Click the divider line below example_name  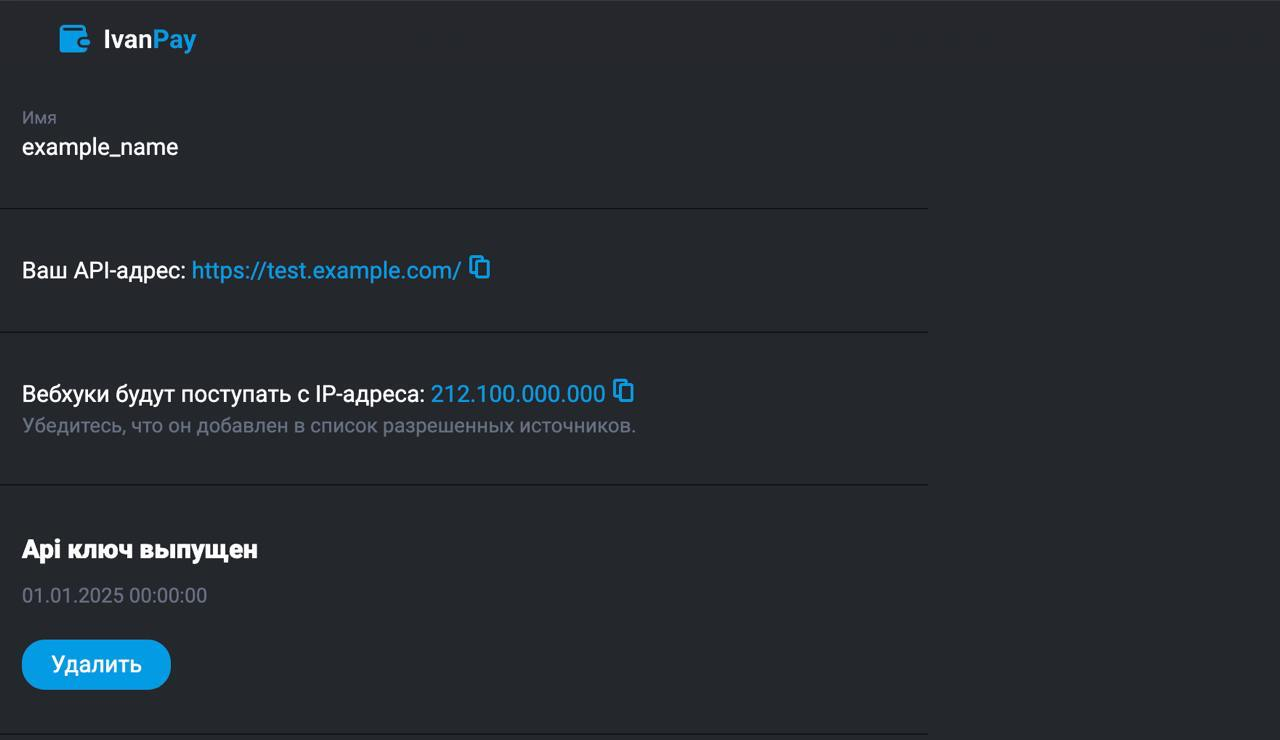464,208
